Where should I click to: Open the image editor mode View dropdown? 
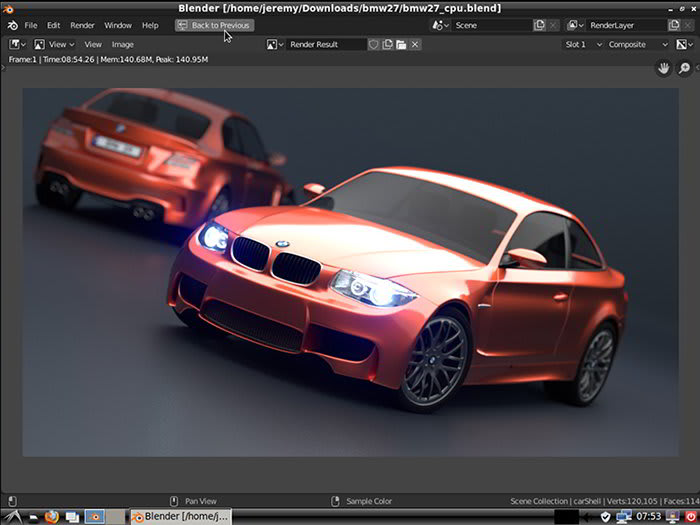click(54, 44)
